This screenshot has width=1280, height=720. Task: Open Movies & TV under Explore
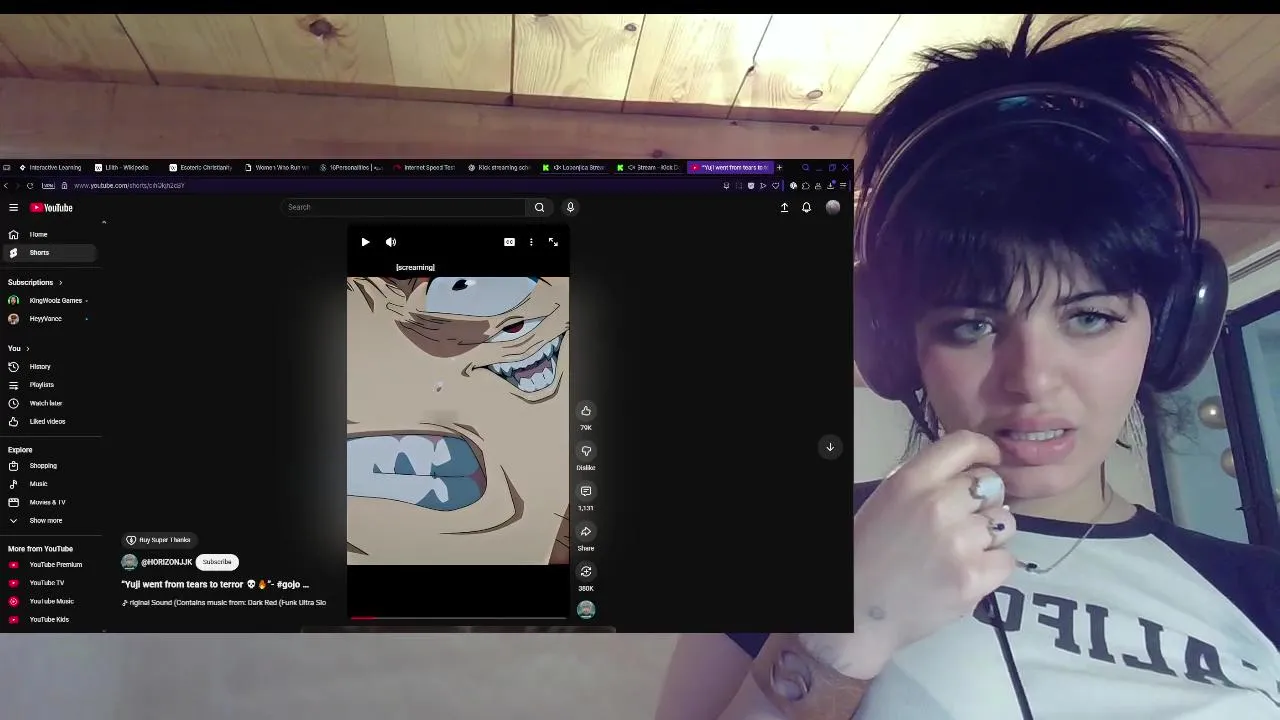(48, 502)
